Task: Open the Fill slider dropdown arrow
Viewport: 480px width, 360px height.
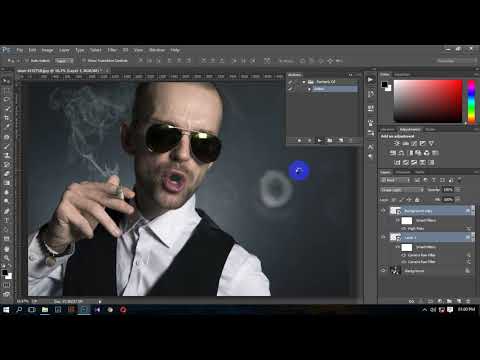Action: coord(457,199)
